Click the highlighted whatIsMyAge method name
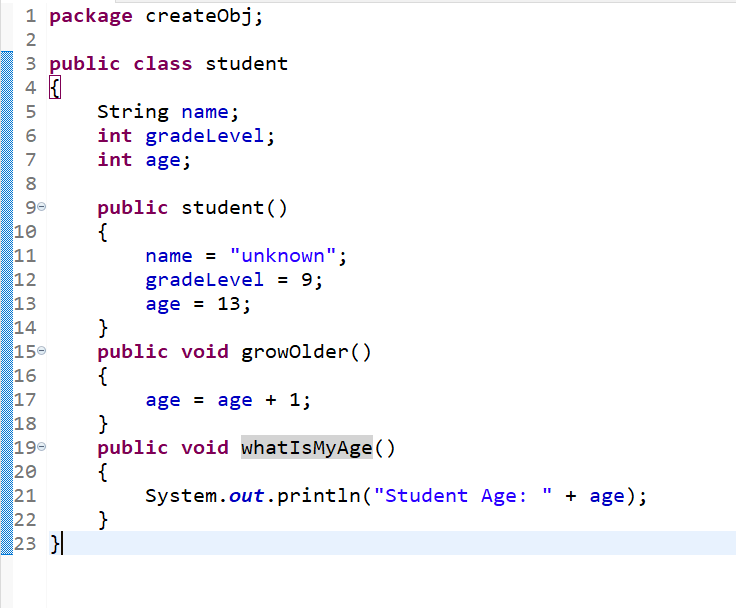The height and width of the screenshot is (608, 736). (x=306, y=447)
